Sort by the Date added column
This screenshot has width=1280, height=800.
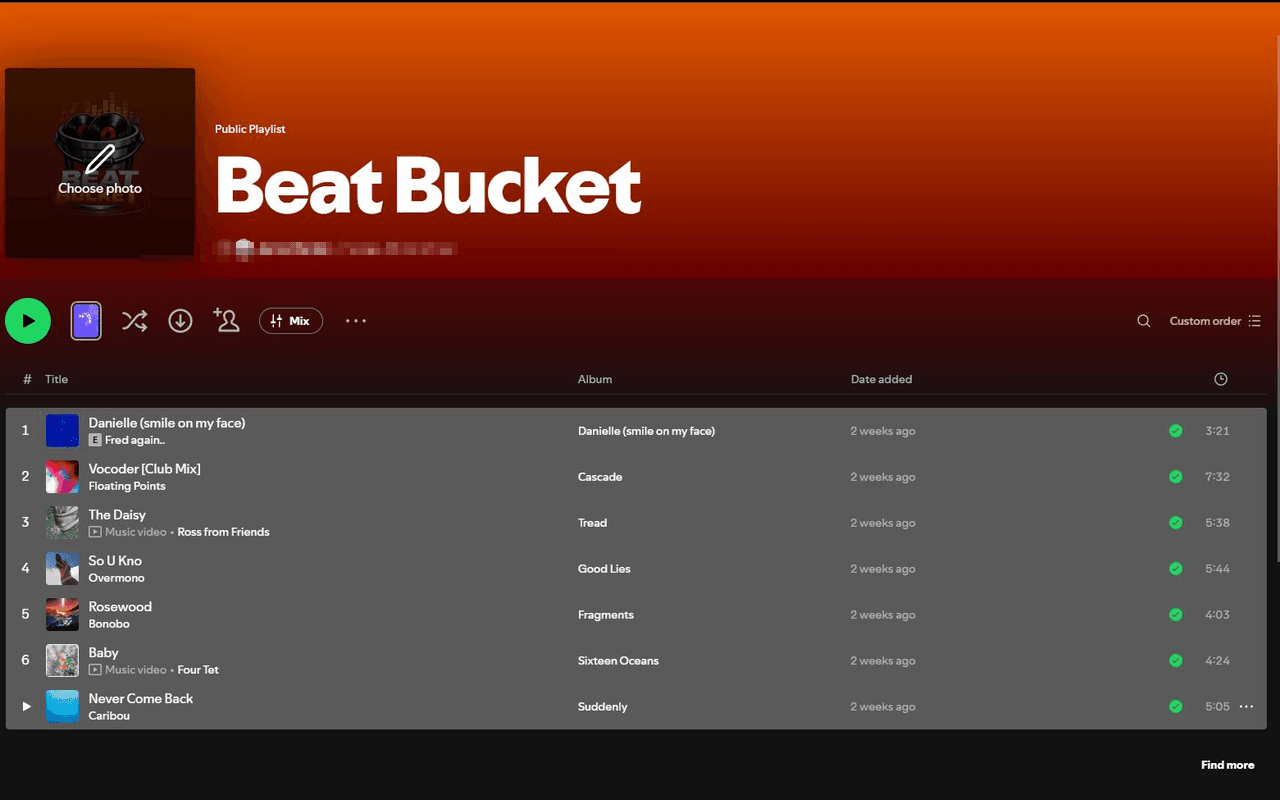tap(881, 379)
